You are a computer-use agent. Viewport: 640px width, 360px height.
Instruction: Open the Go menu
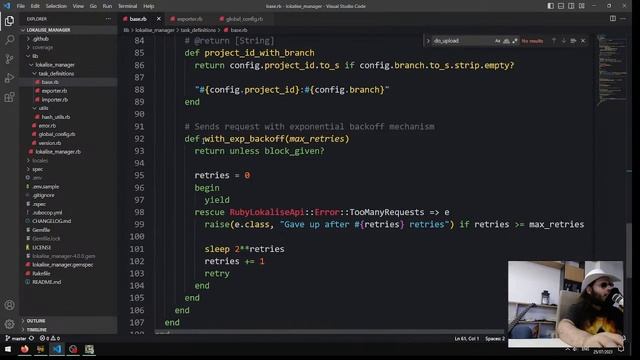93,6
